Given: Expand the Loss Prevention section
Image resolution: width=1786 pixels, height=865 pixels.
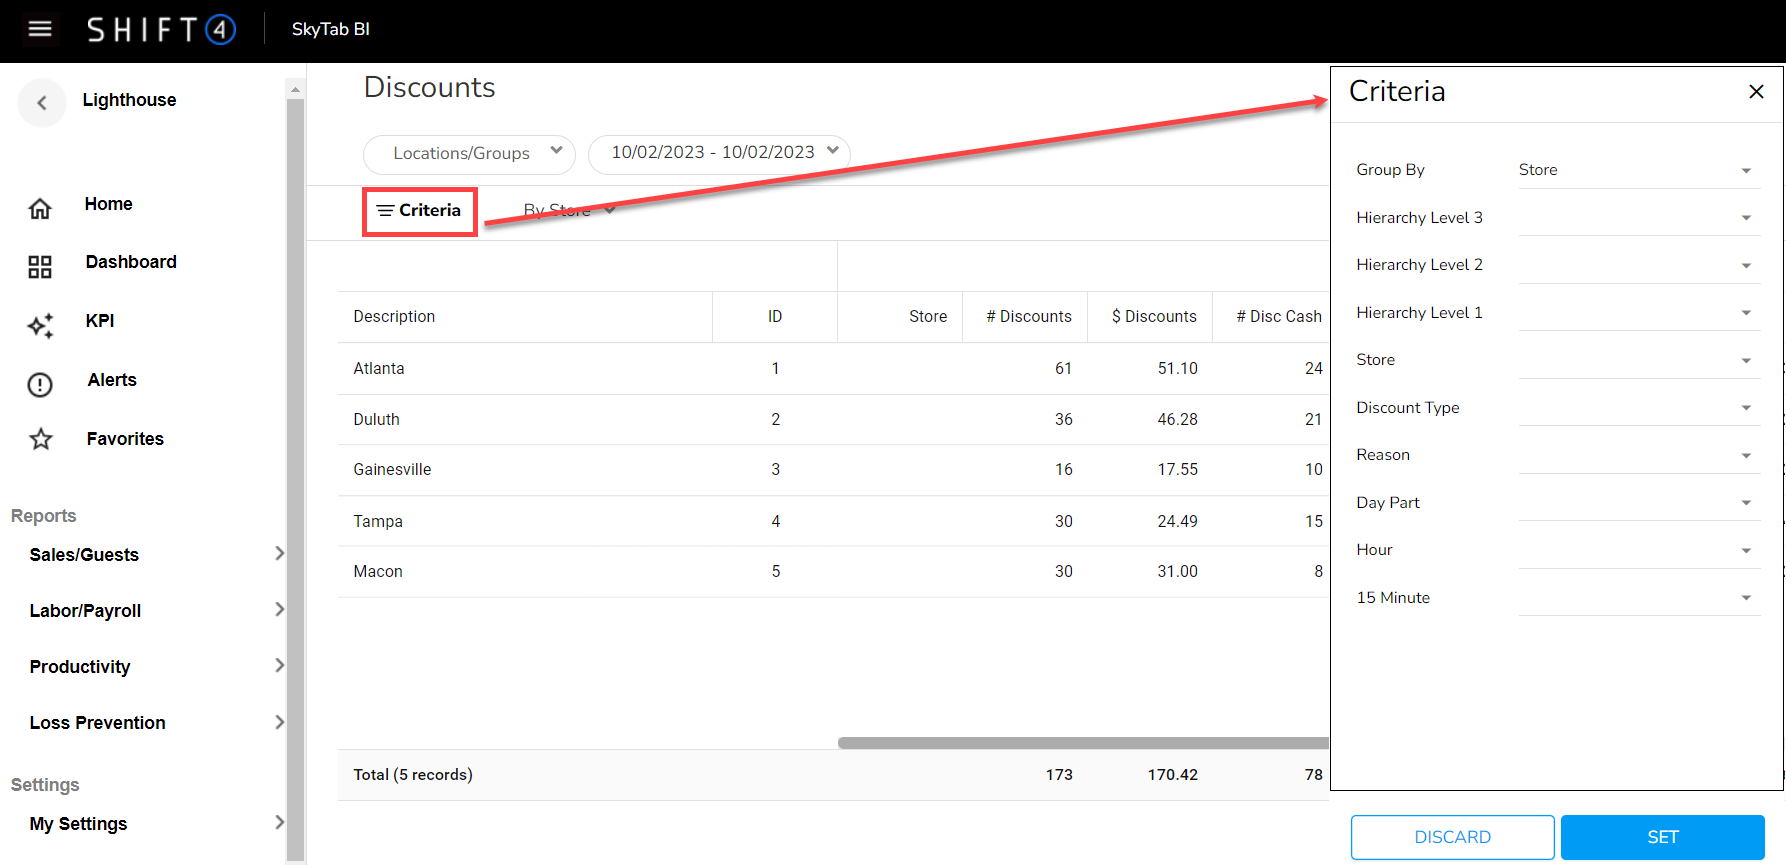Looking at the screenshot, I should pyautogui.click(x=155, y=723).
